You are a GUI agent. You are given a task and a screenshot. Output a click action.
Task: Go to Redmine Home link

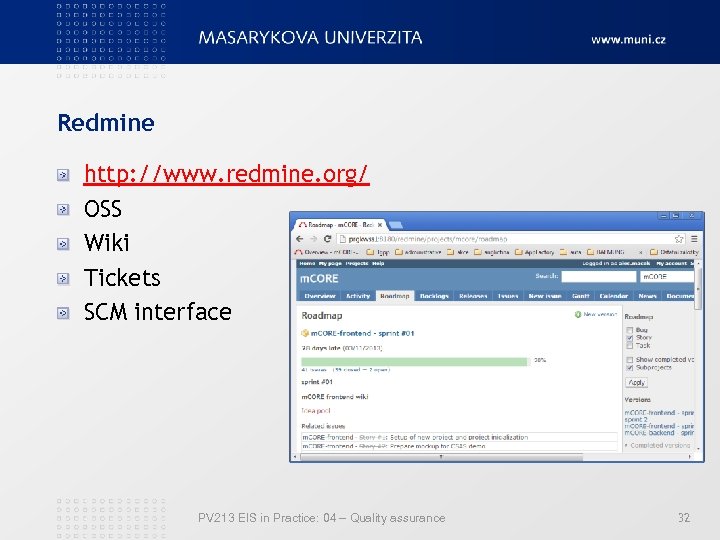pyautogui.click(x=307, y=264)
